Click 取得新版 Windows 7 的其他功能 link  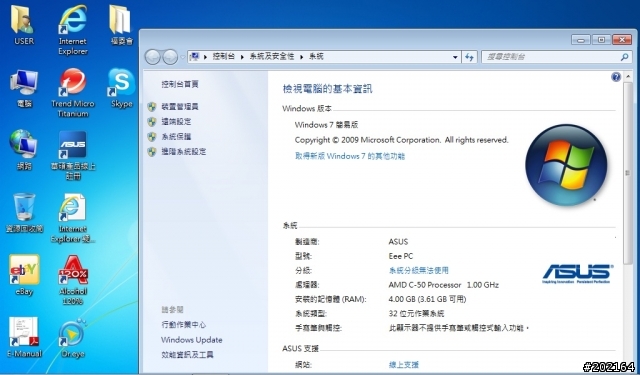coord(350,156)
